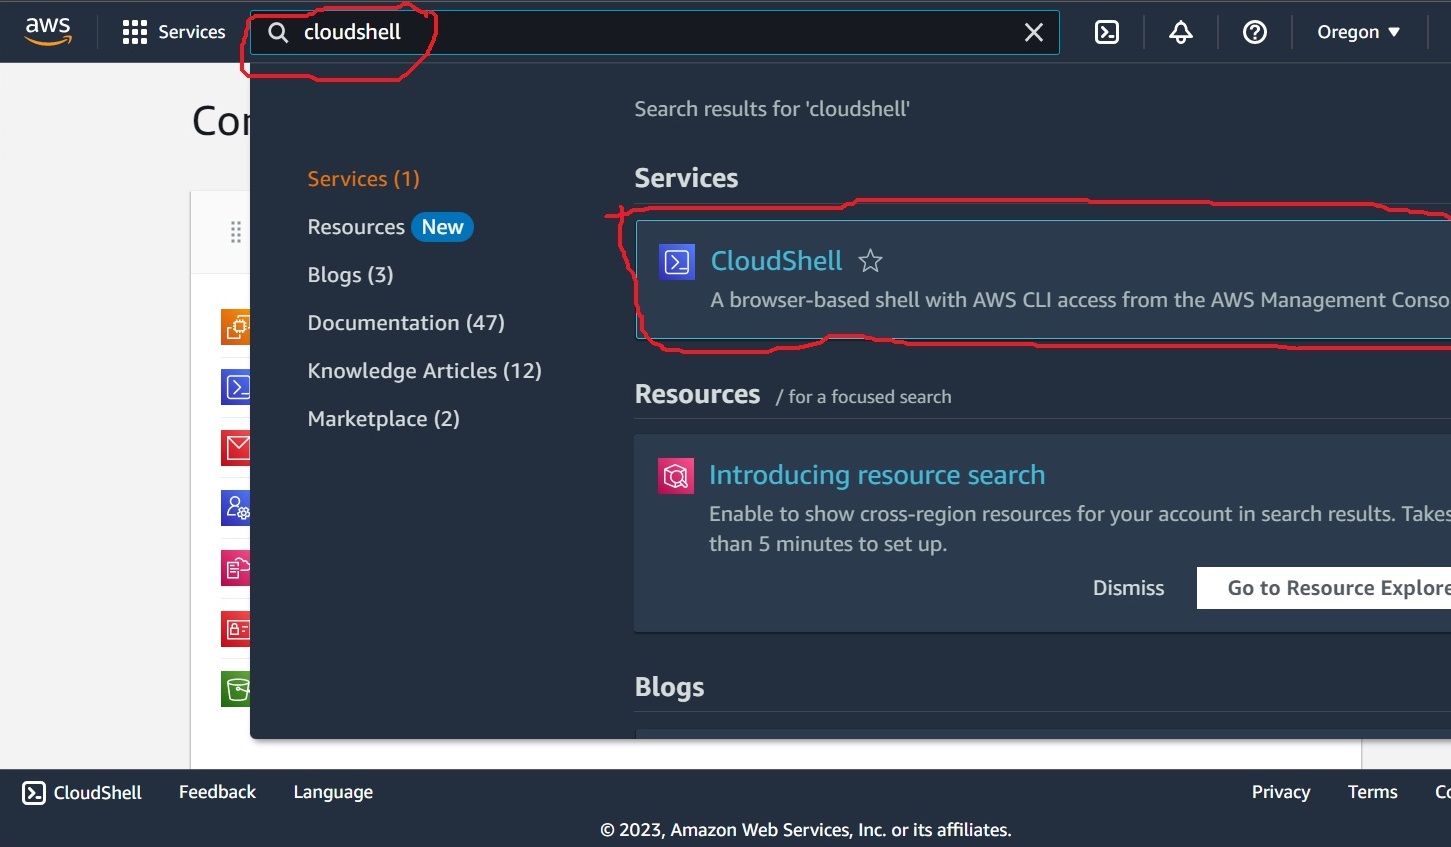
Task: Open the Language footer option
Action: tap(333, 792)
